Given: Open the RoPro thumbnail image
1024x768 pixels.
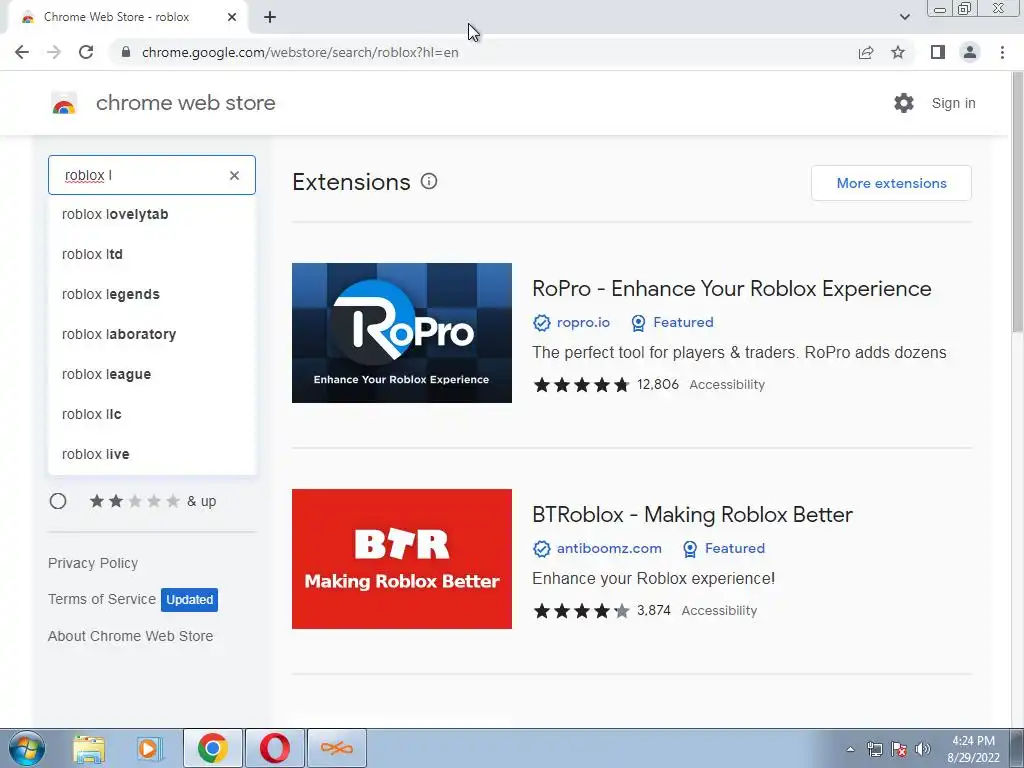Looking at the screenshot, I should point(402,333).
